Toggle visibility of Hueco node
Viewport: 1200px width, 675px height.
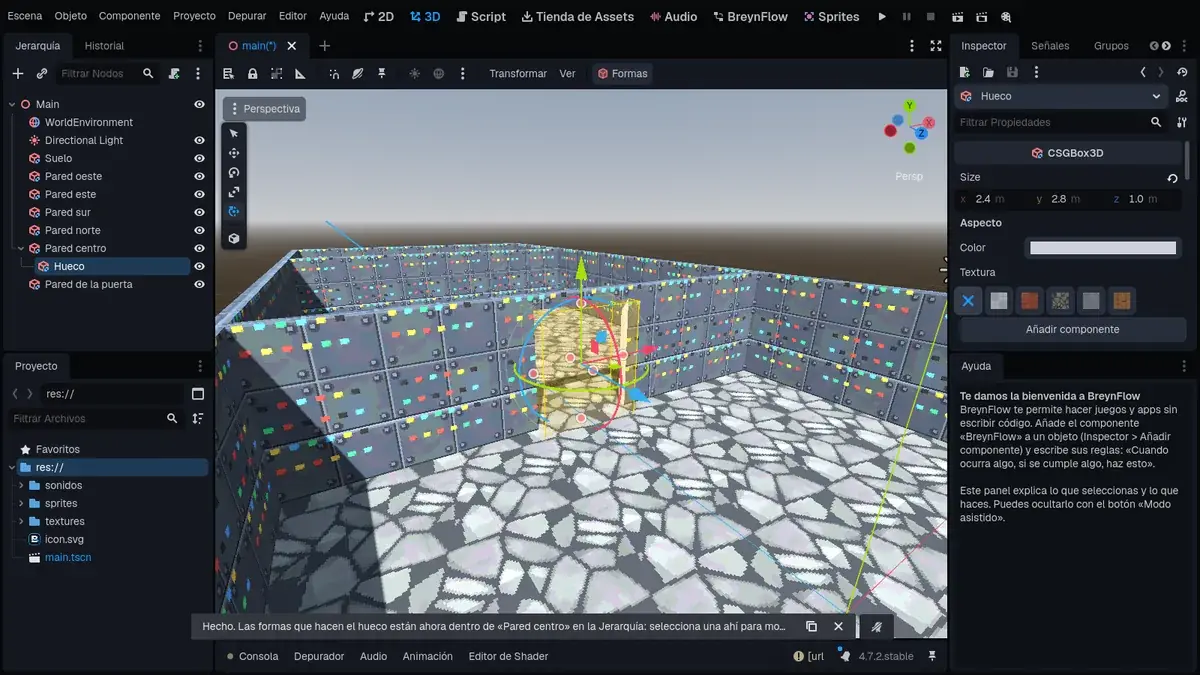tap(199, 266)
